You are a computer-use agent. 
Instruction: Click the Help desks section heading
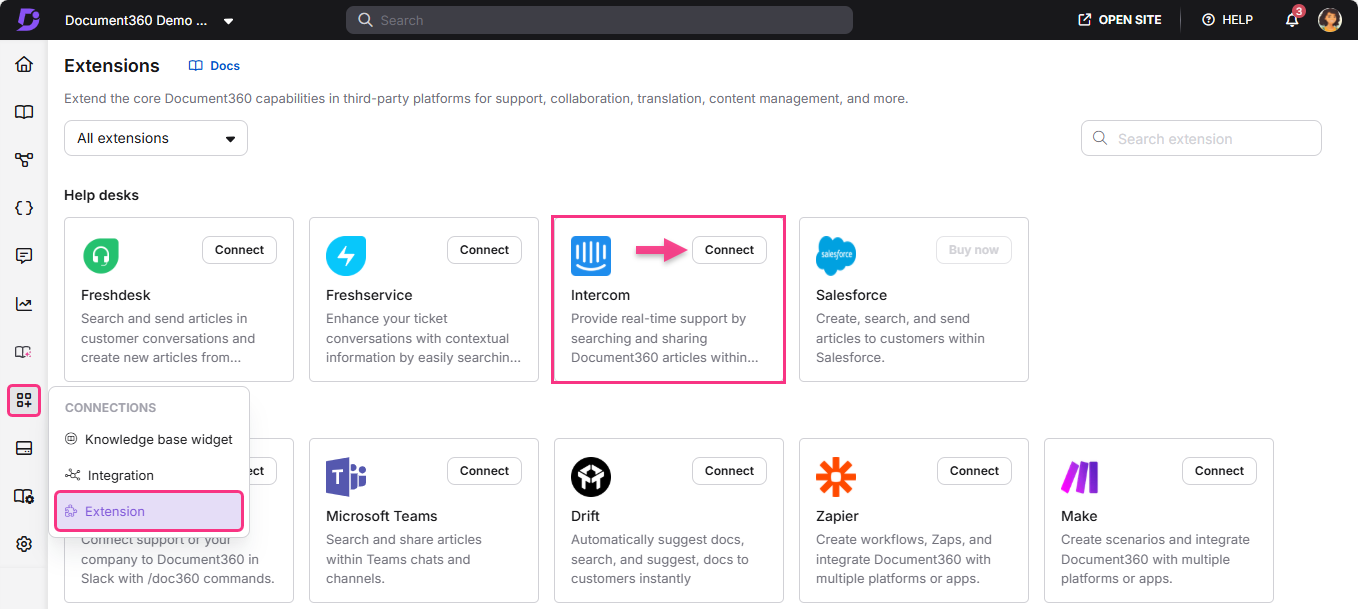point(101,195)
